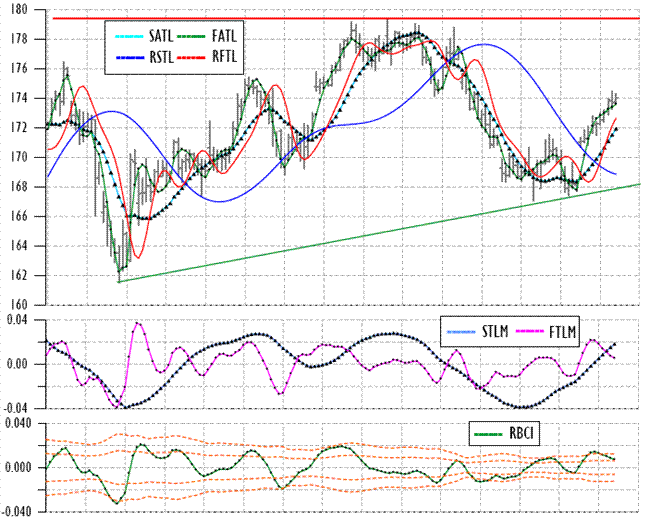Click the RBCI legend label
The width and height of the screenshot is (650, 519).
[x=521, y=434]
